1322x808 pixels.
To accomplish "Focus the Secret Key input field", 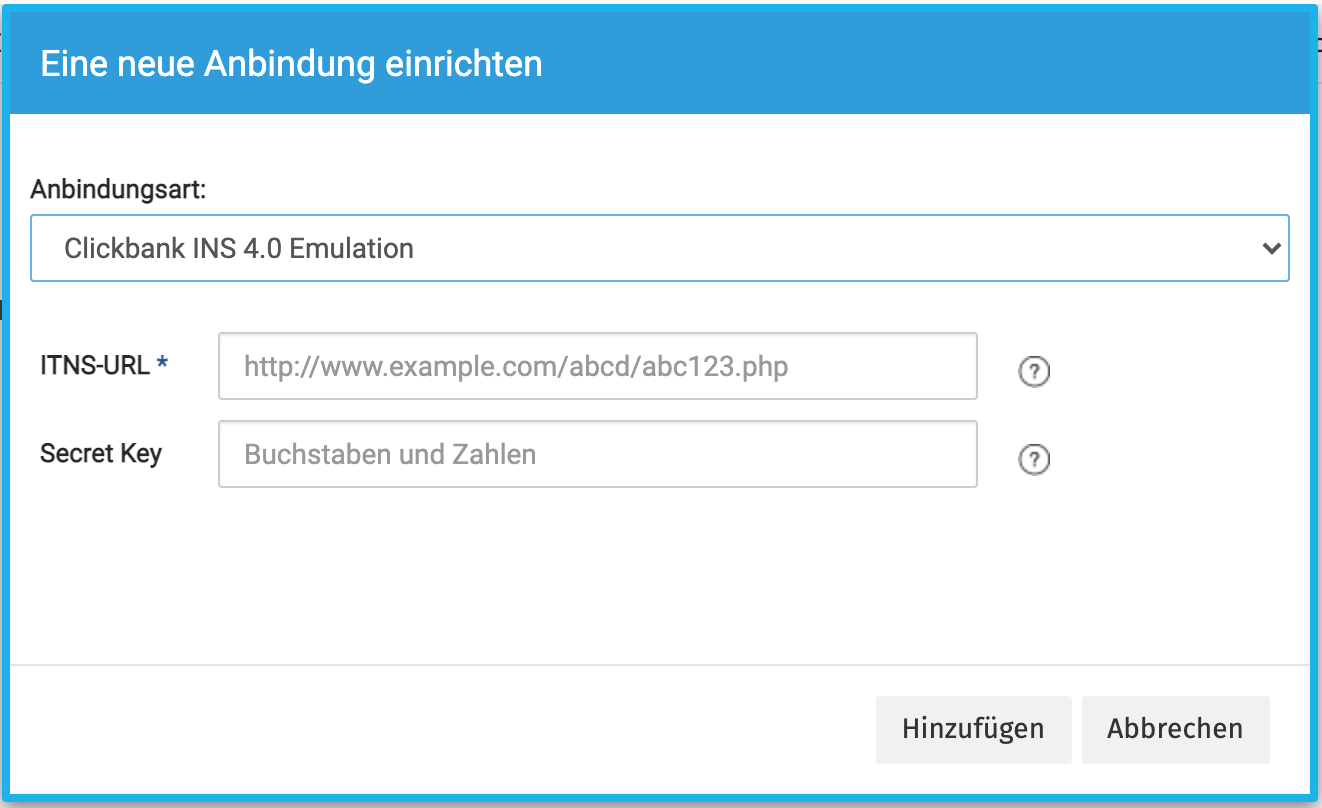I will [598, 454].
